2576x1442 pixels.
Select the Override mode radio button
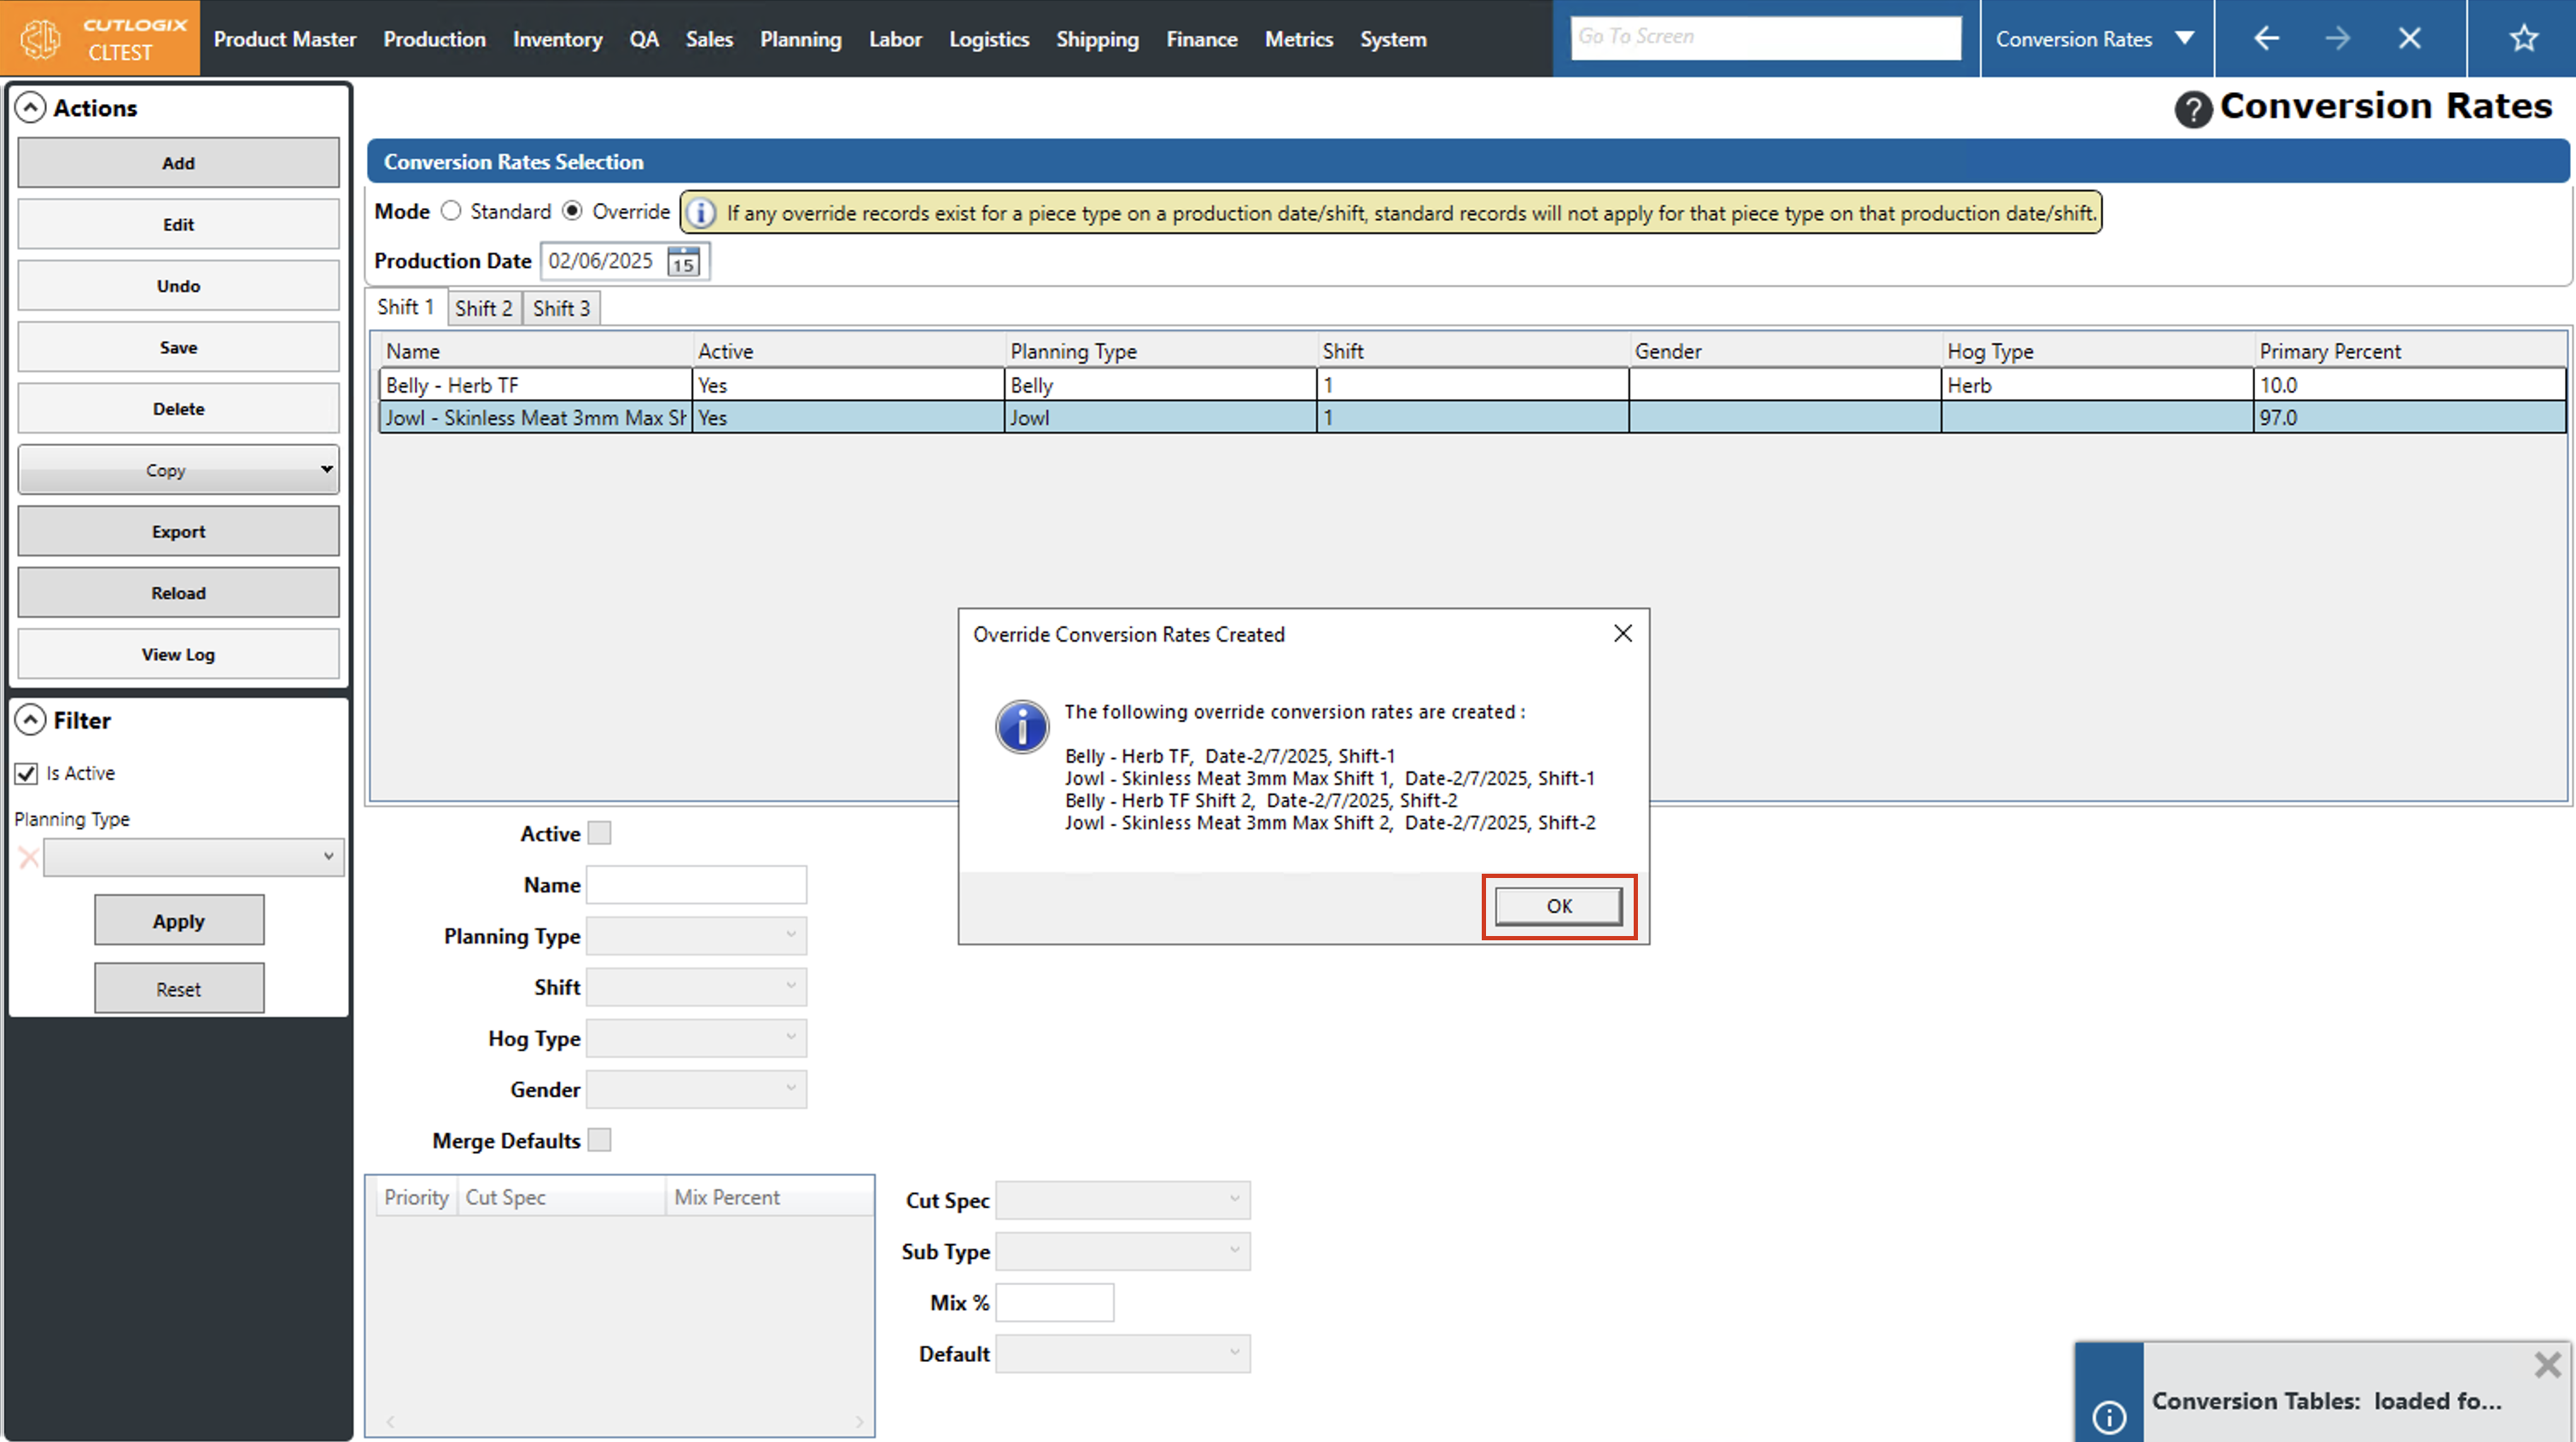pyautogui.click(x=572, y=211)
